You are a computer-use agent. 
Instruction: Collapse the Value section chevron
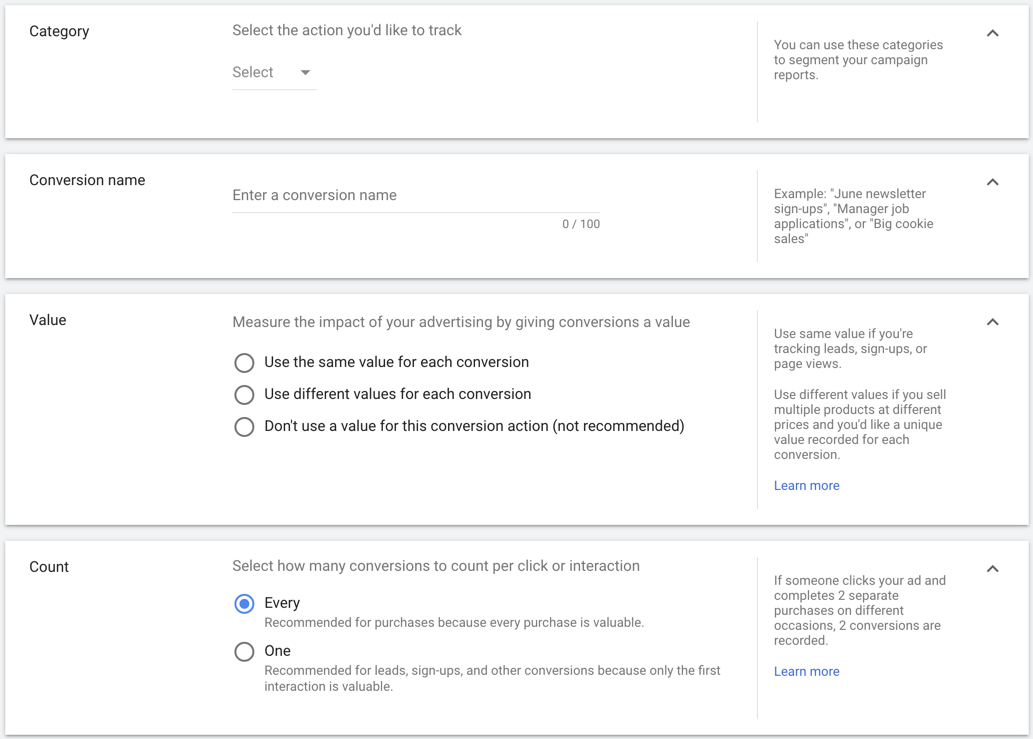tap(992, 322)
